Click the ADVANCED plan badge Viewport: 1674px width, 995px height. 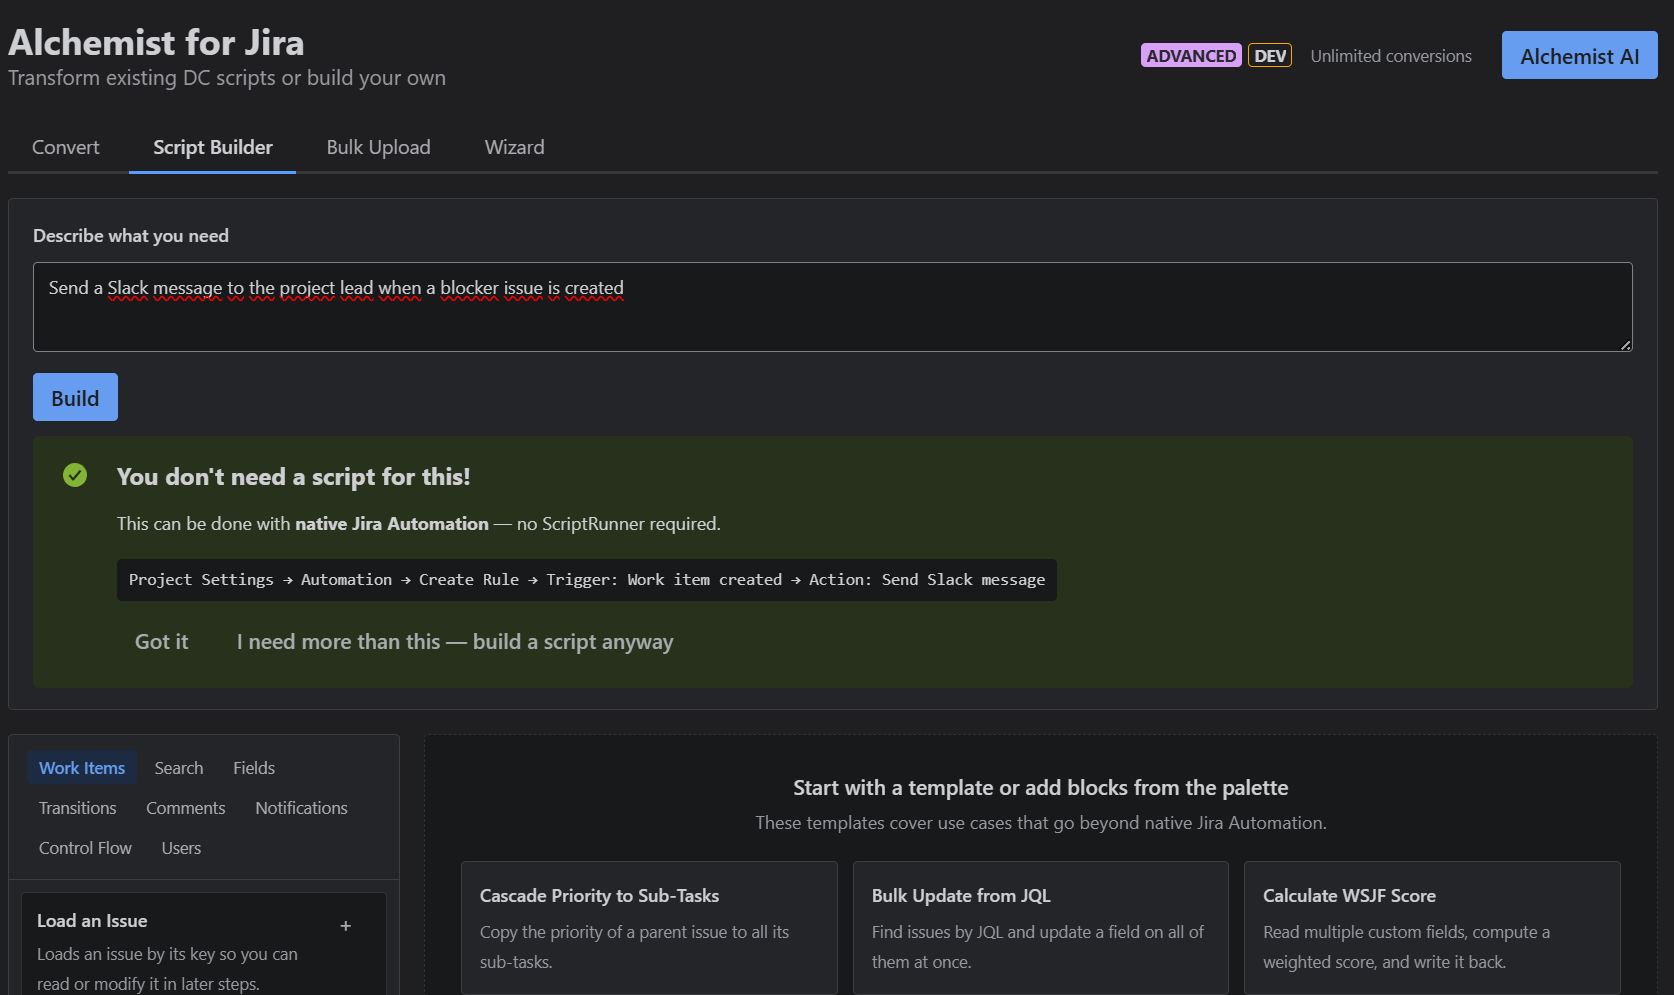pyautogui.click(x=1191, y=56)
